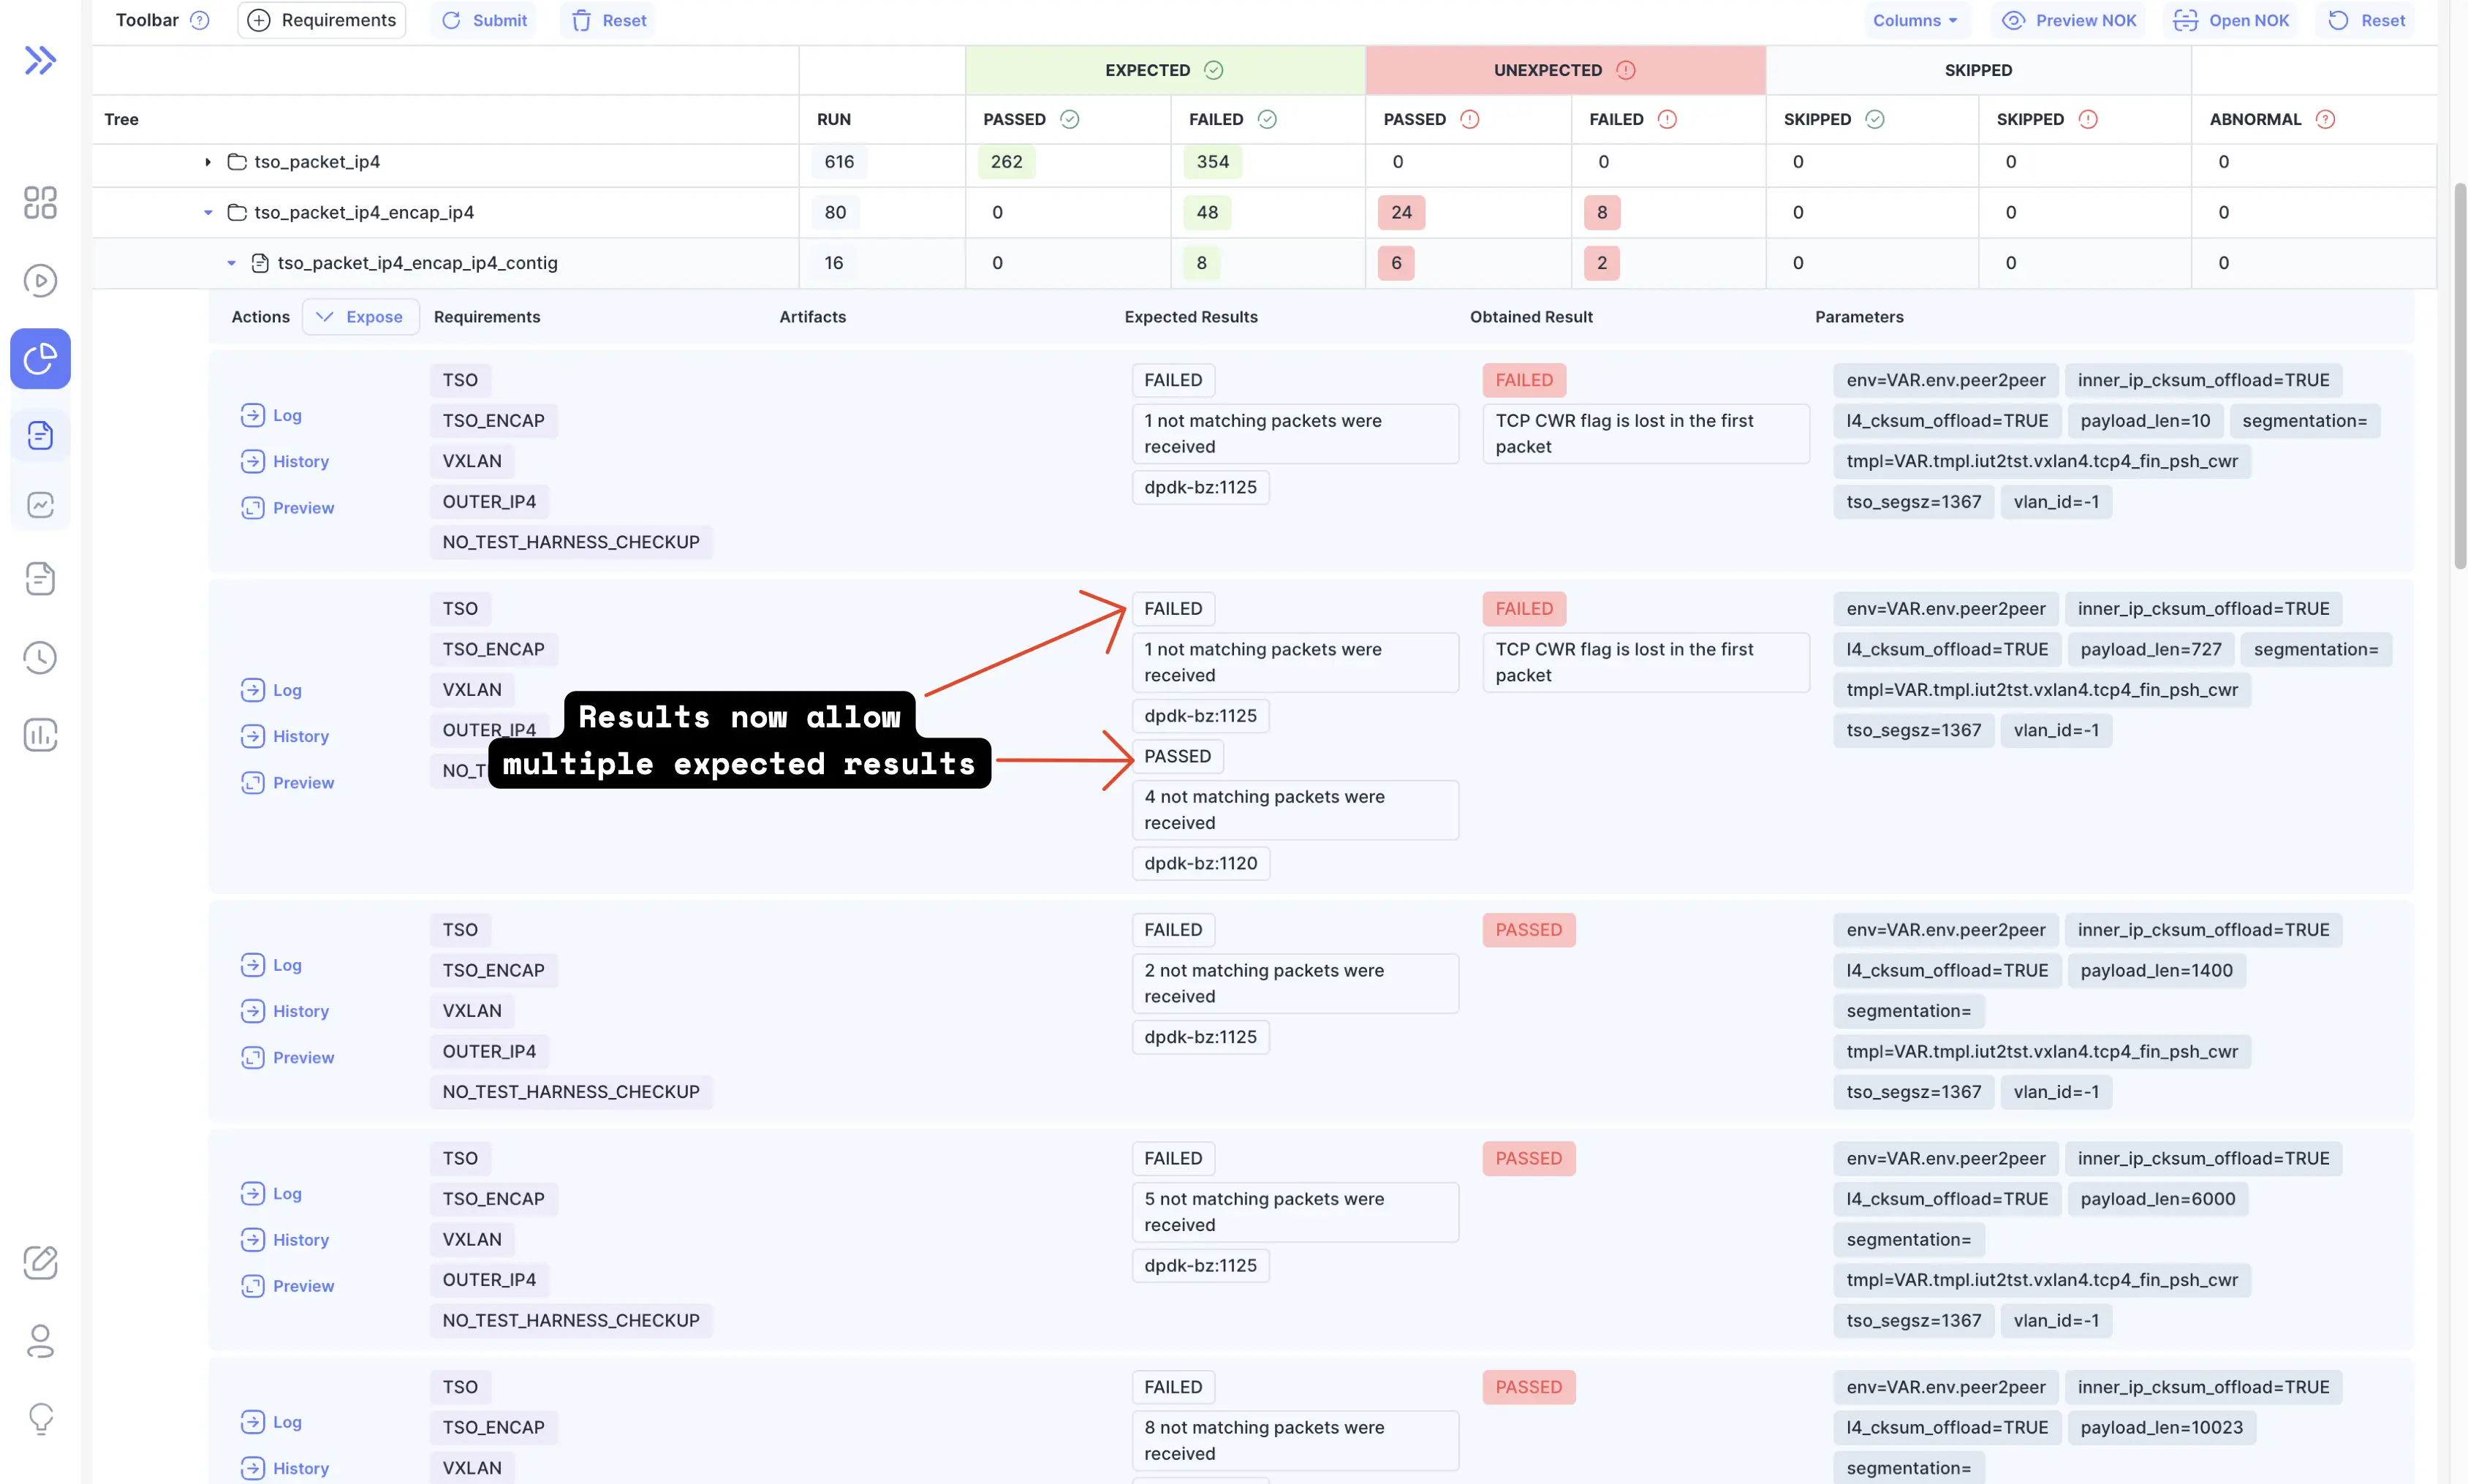This screenshot has height=1484, width=2468.
Task: Click the vertical scrollbar thumb
Action: 2459,375
